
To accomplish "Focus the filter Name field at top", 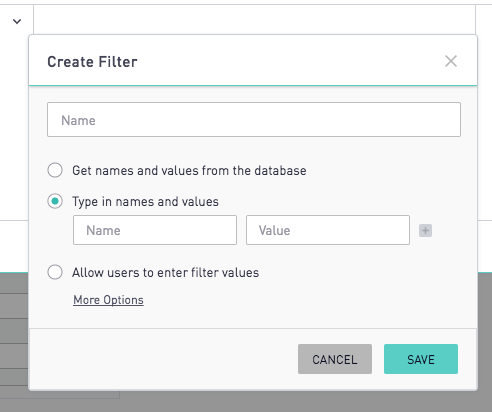I will point(254,120).
